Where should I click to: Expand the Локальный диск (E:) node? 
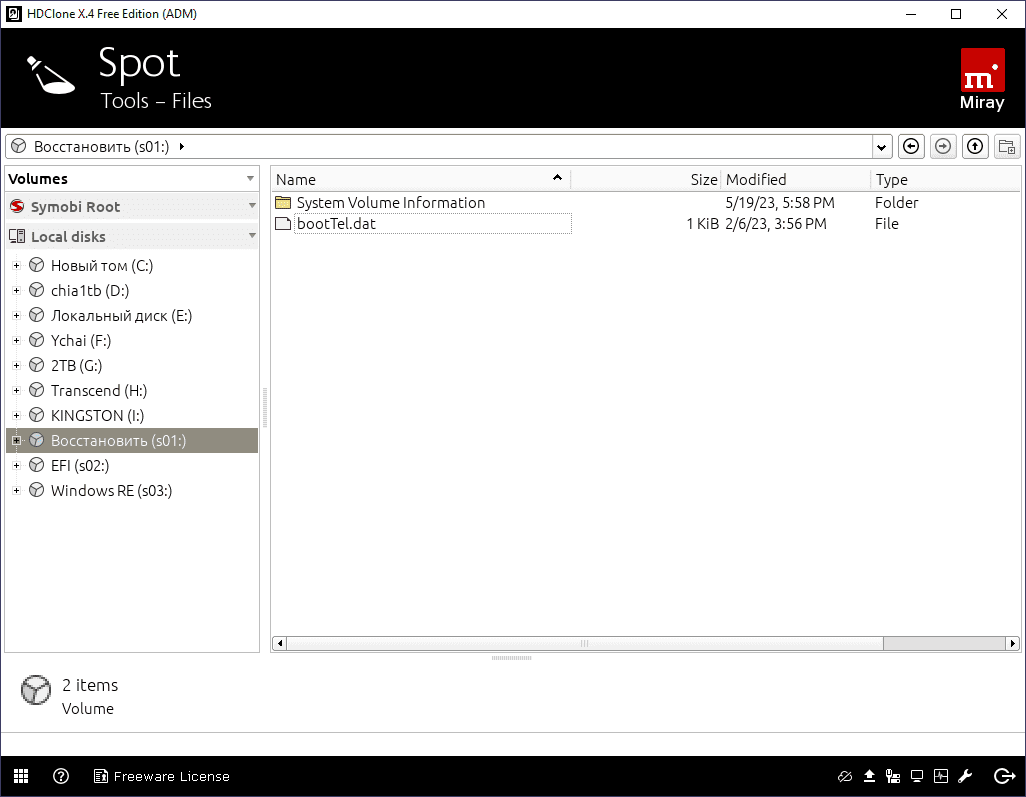click(16, 315)
